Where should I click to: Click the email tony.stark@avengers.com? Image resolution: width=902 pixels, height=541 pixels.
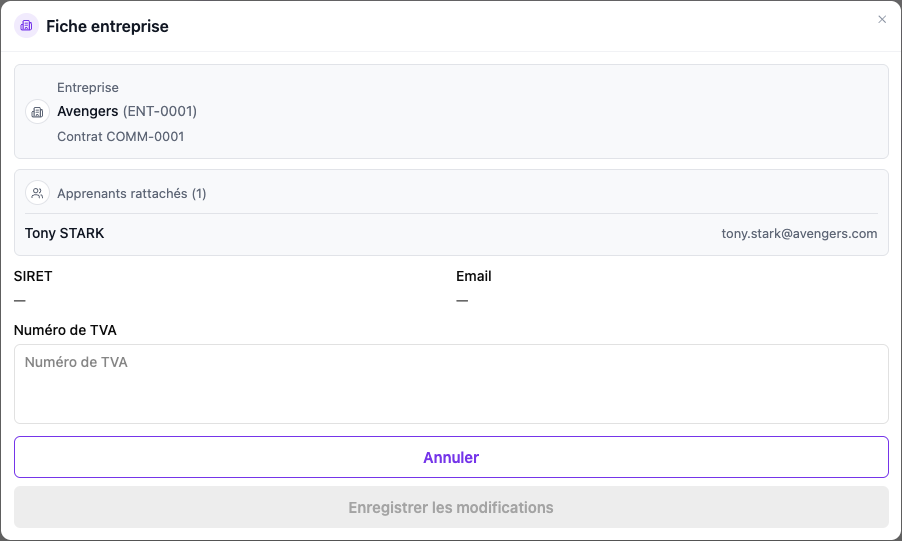point(799,233)
